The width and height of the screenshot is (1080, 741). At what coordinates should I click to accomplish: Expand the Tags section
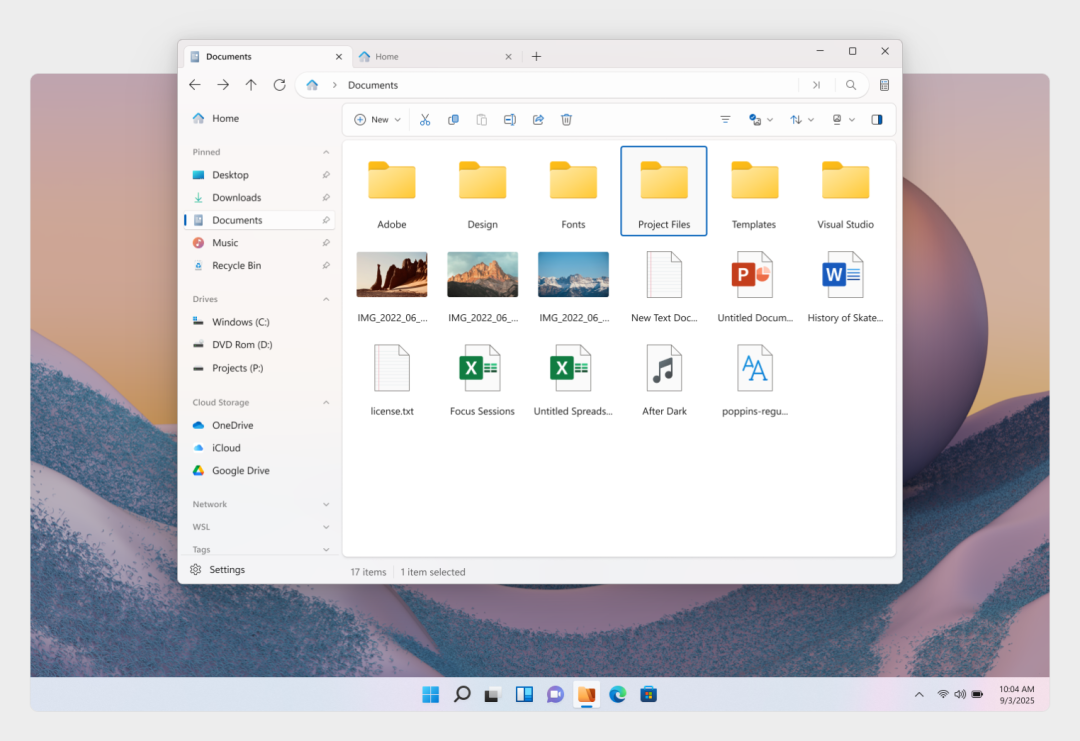(x=326, y=550)
